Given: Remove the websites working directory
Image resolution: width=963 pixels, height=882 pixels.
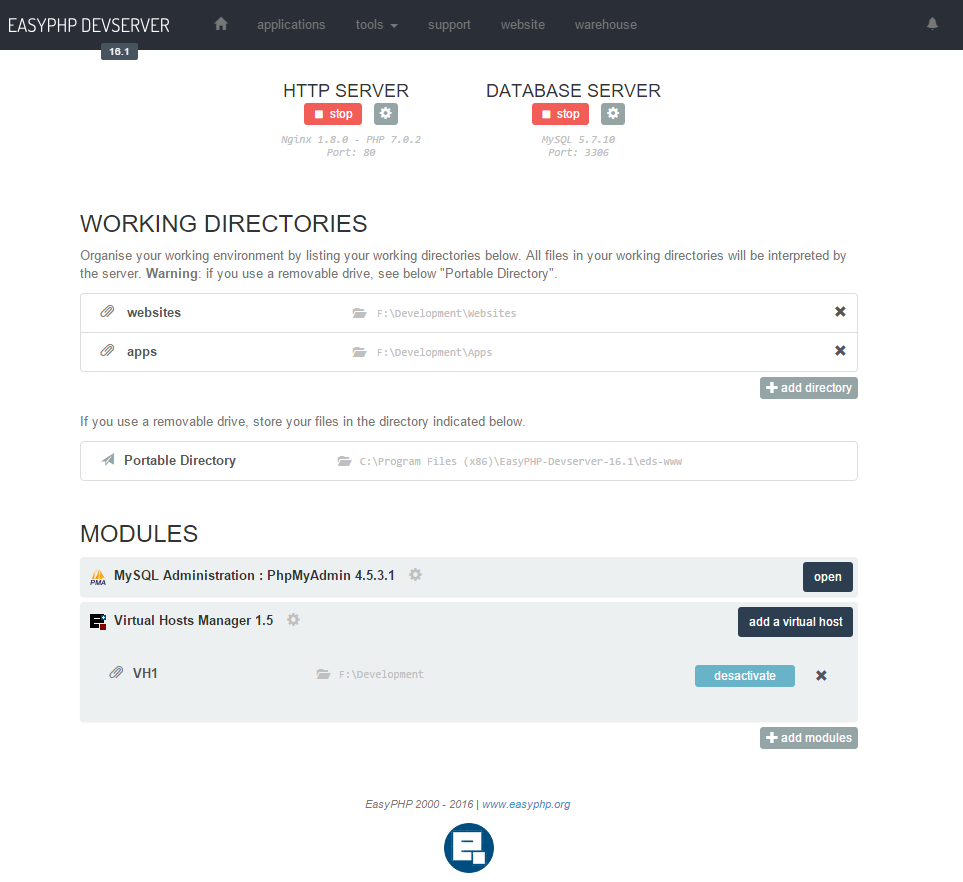Looking at the screenshot, I should [840, 312].
